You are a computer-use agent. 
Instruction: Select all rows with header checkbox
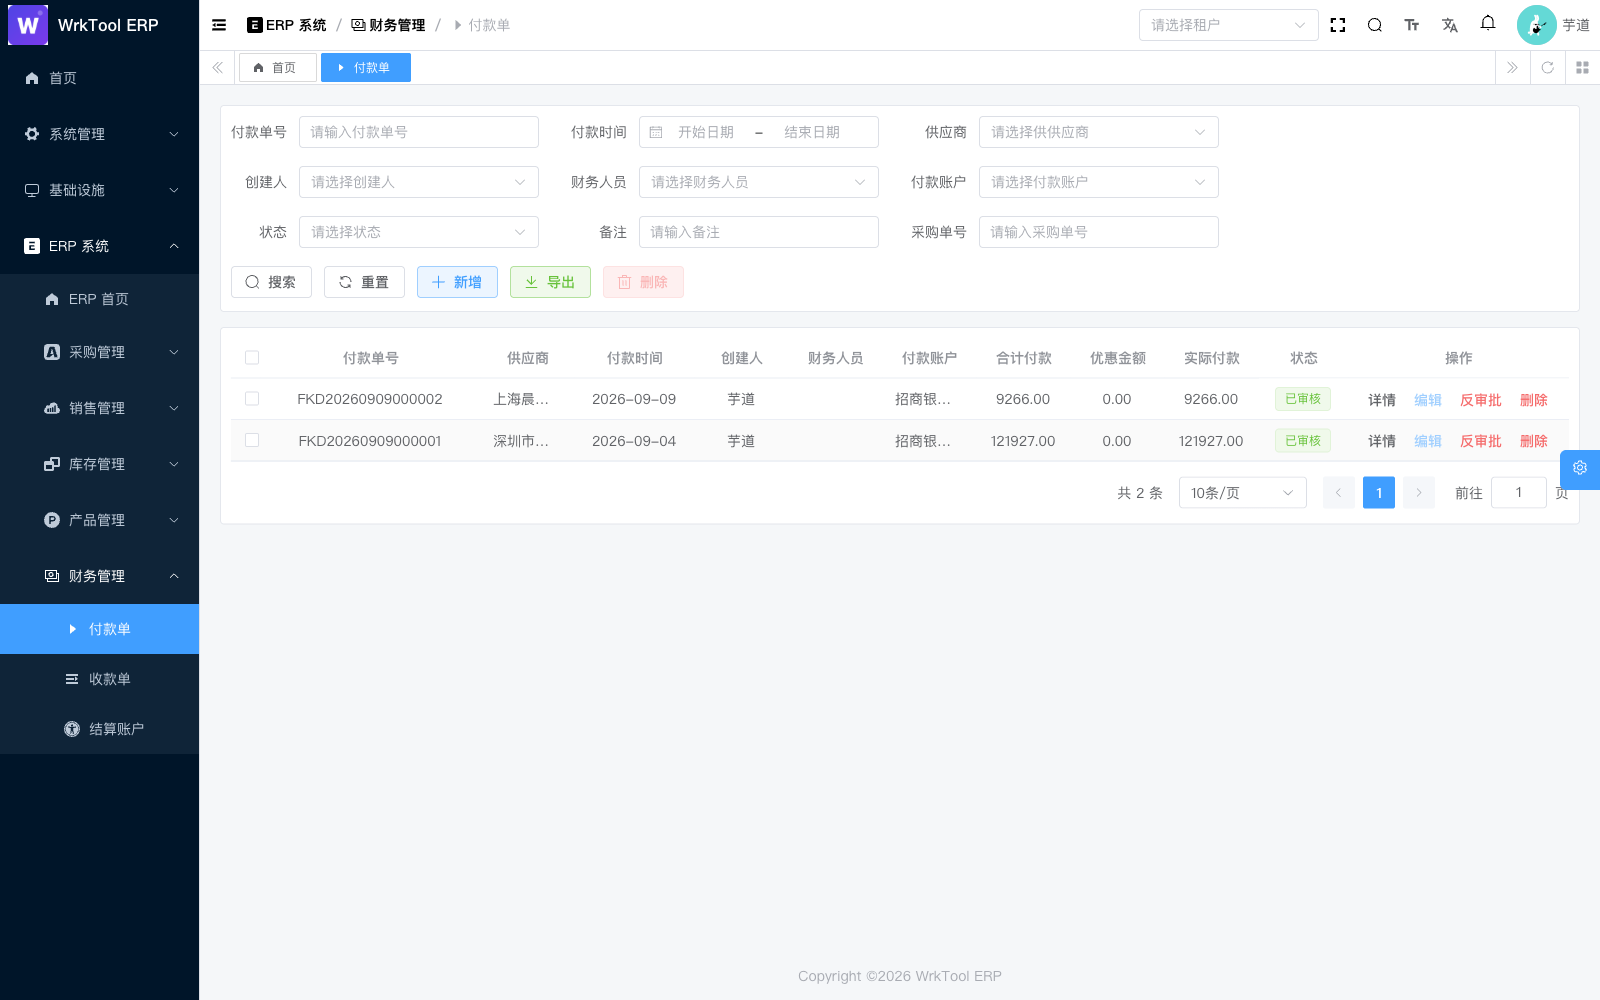(x=252, y=358)
